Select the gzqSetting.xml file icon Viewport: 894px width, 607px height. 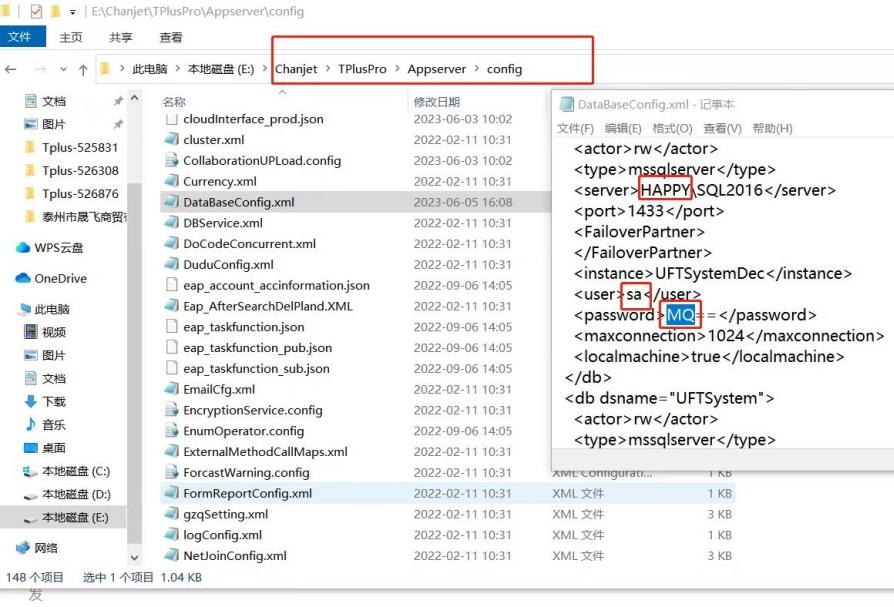171,514
